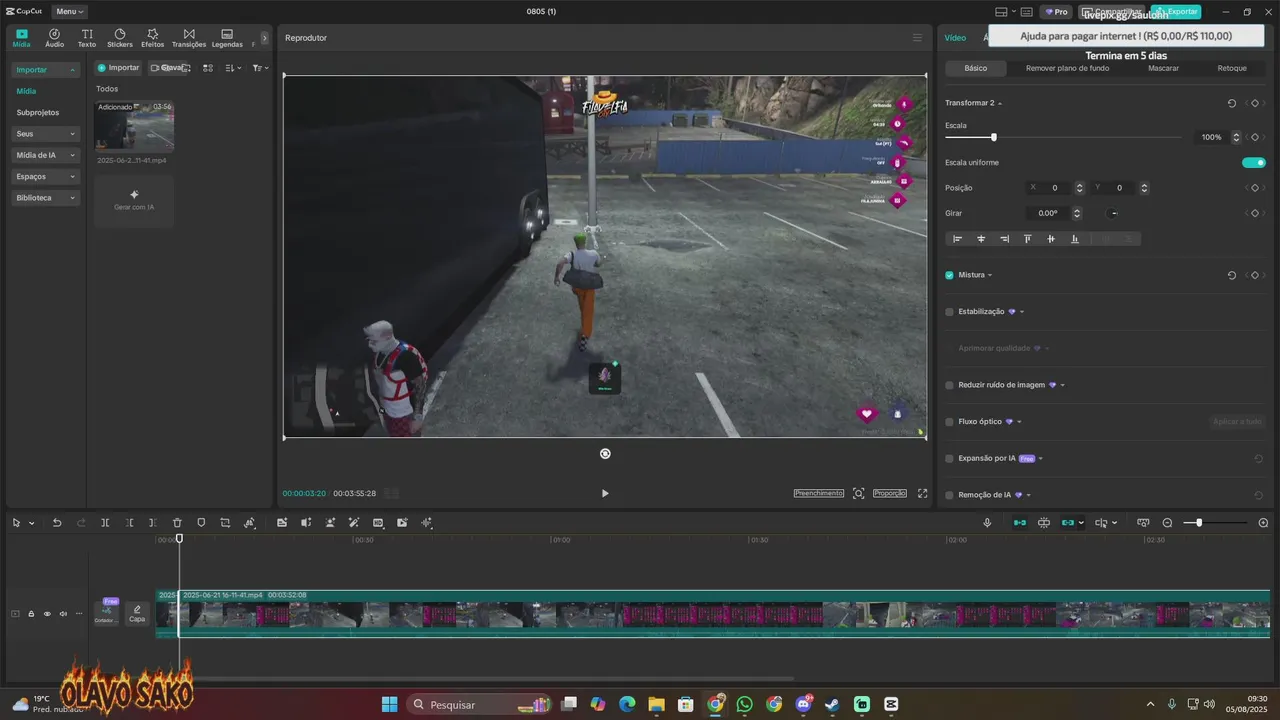The image size is (1280, 720).
Task: Add a marker with the shield marker icon
Action: (201, 523)
